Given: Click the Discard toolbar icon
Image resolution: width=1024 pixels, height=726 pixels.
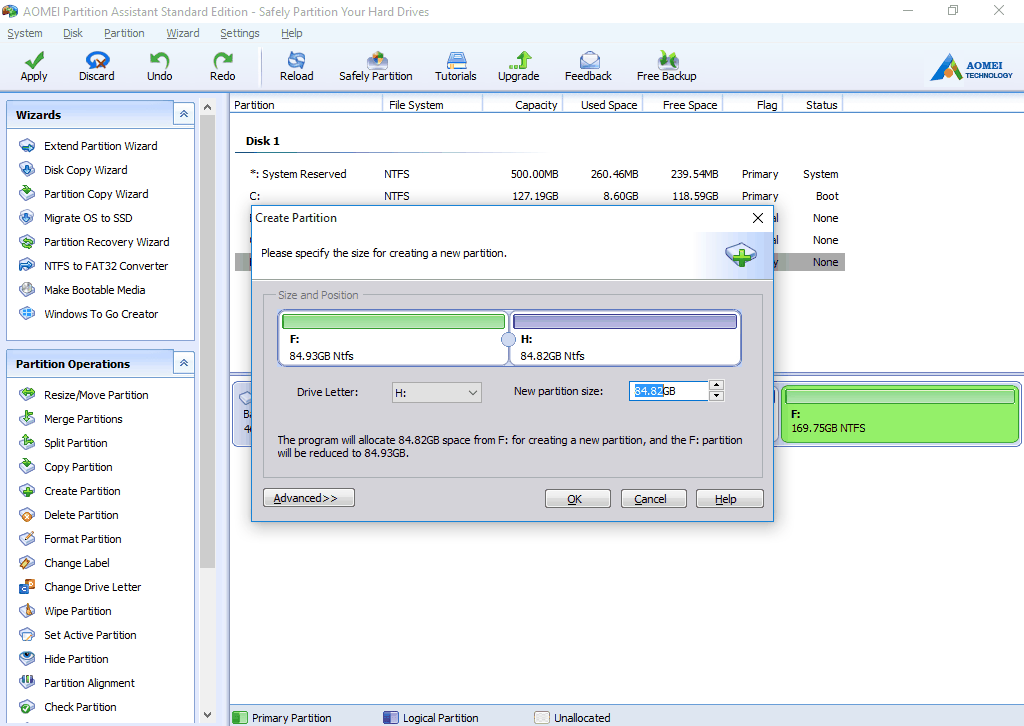Looking at the screenshot, I should coord(97,67).
